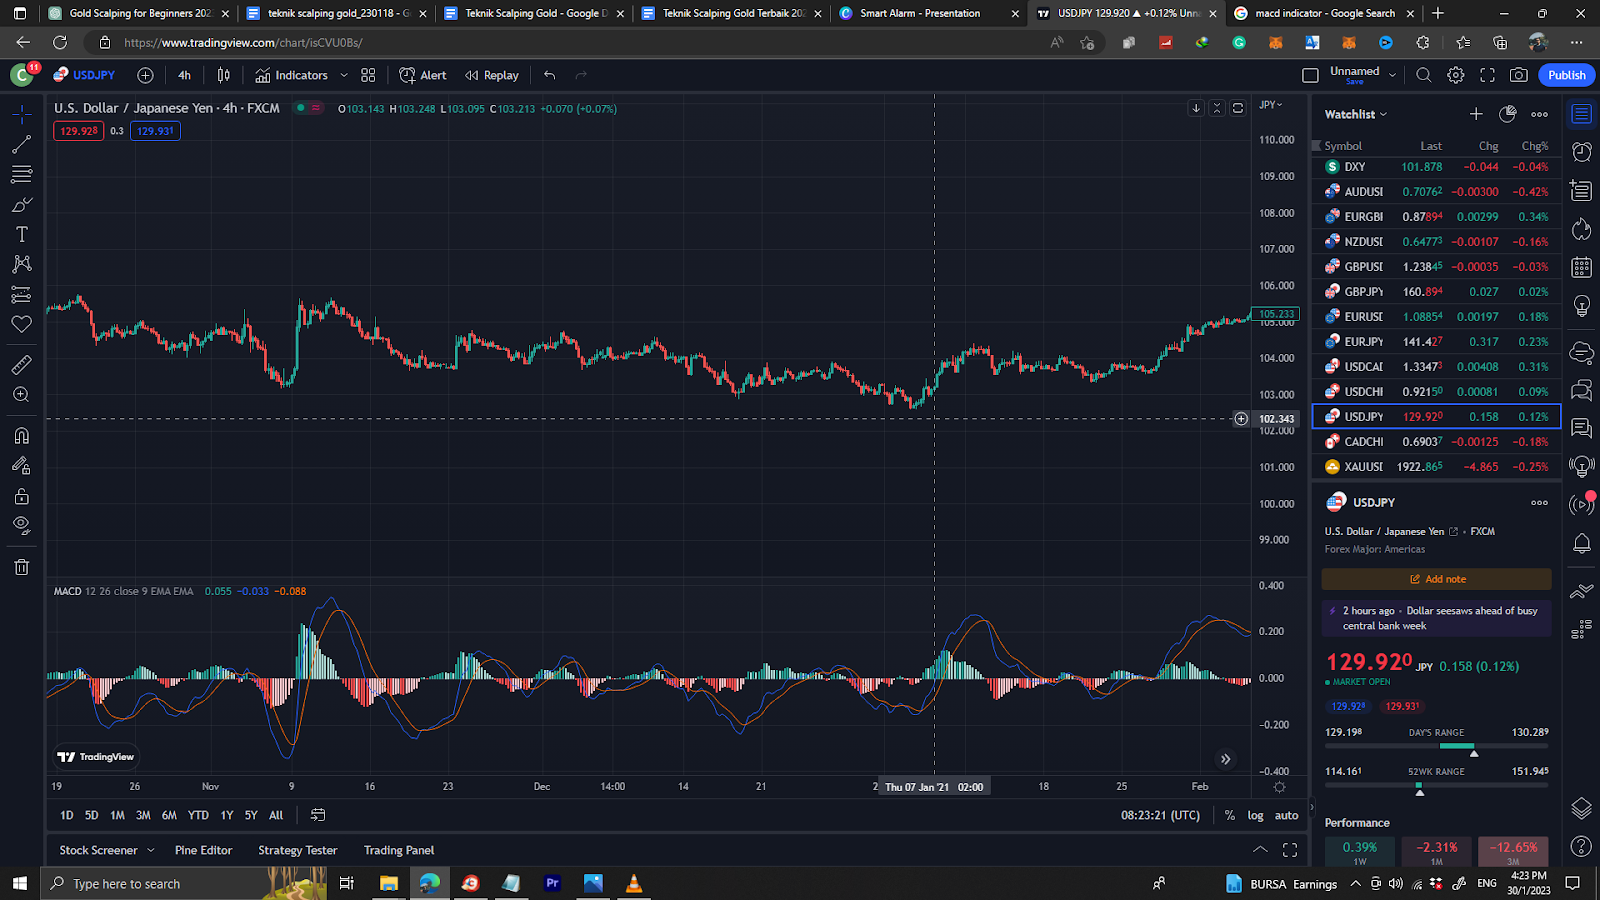The height and width of the screenshot is (900, 1600).
Task: Undo the last chart action
Action: (x=549, y=75)
